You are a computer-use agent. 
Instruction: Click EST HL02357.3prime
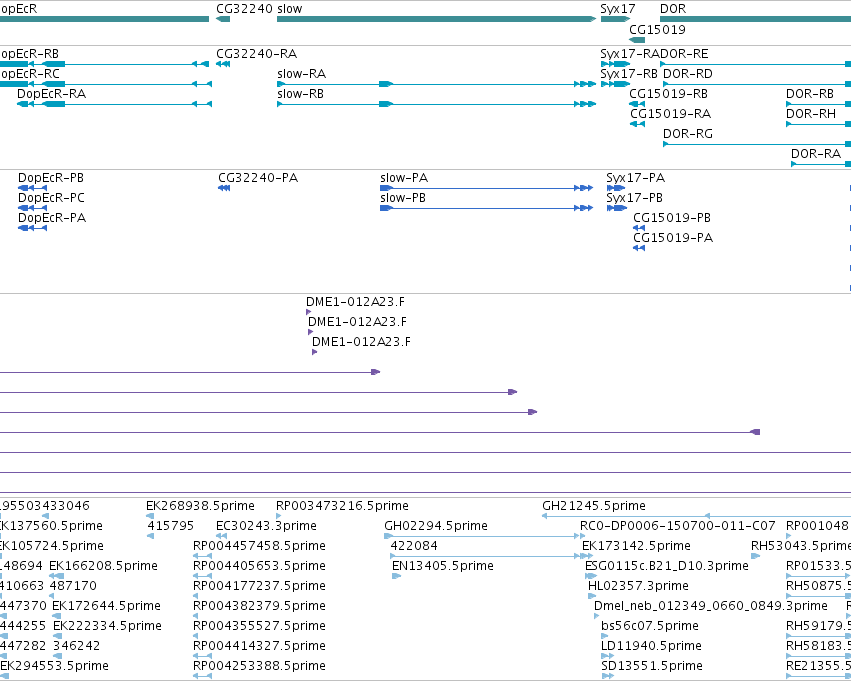point(638,587)
